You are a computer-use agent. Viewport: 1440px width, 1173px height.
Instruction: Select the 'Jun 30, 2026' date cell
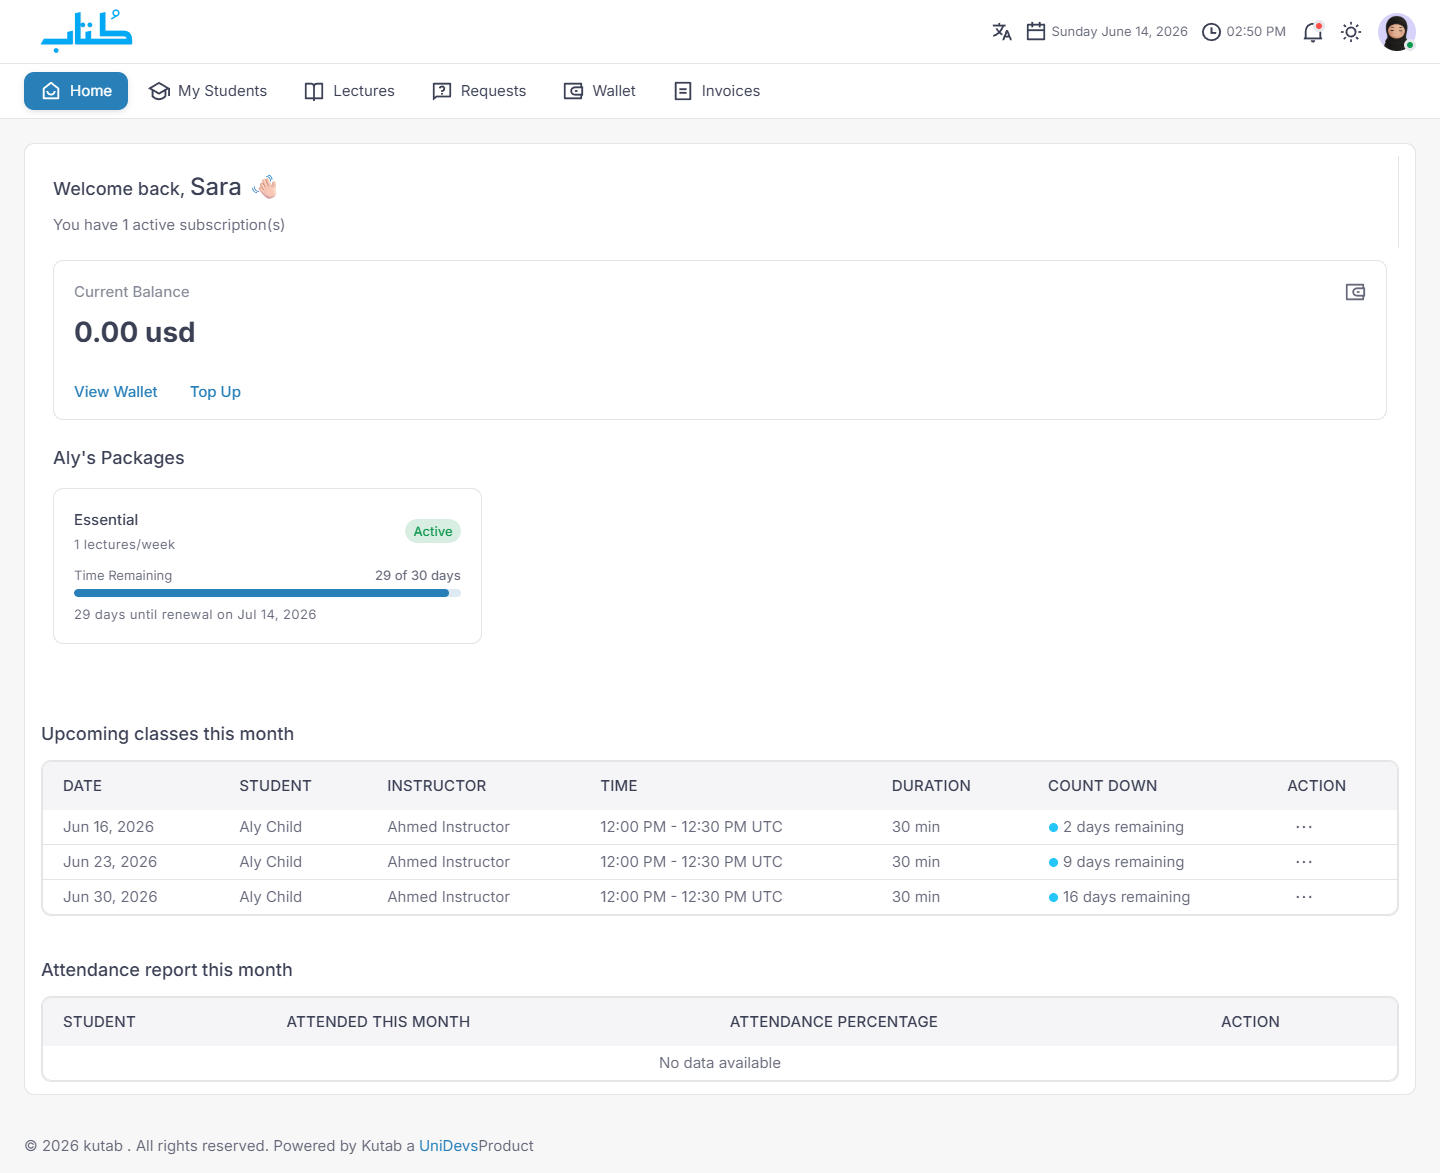(110, 897)
